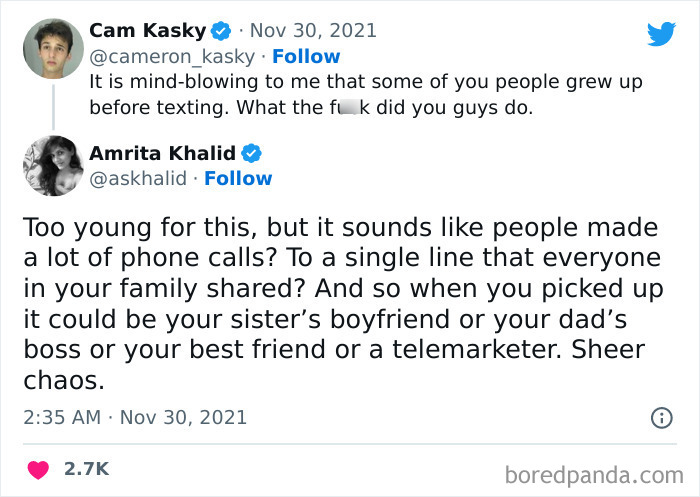Open the tweet info circle icon
Screen dimensions: 700x497
click(x=661, y=418)
